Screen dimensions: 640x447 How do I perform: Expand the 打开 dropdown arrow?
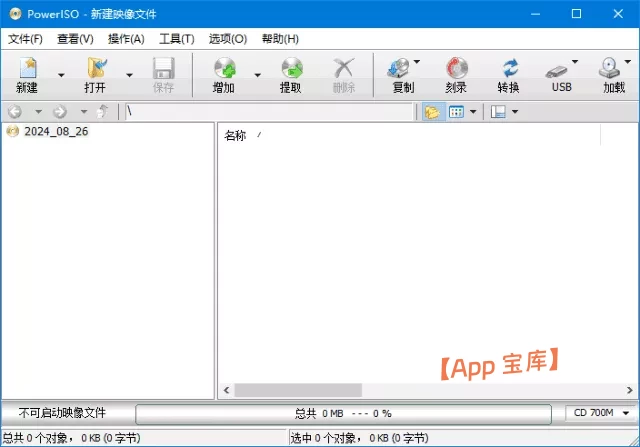(129, 75)
